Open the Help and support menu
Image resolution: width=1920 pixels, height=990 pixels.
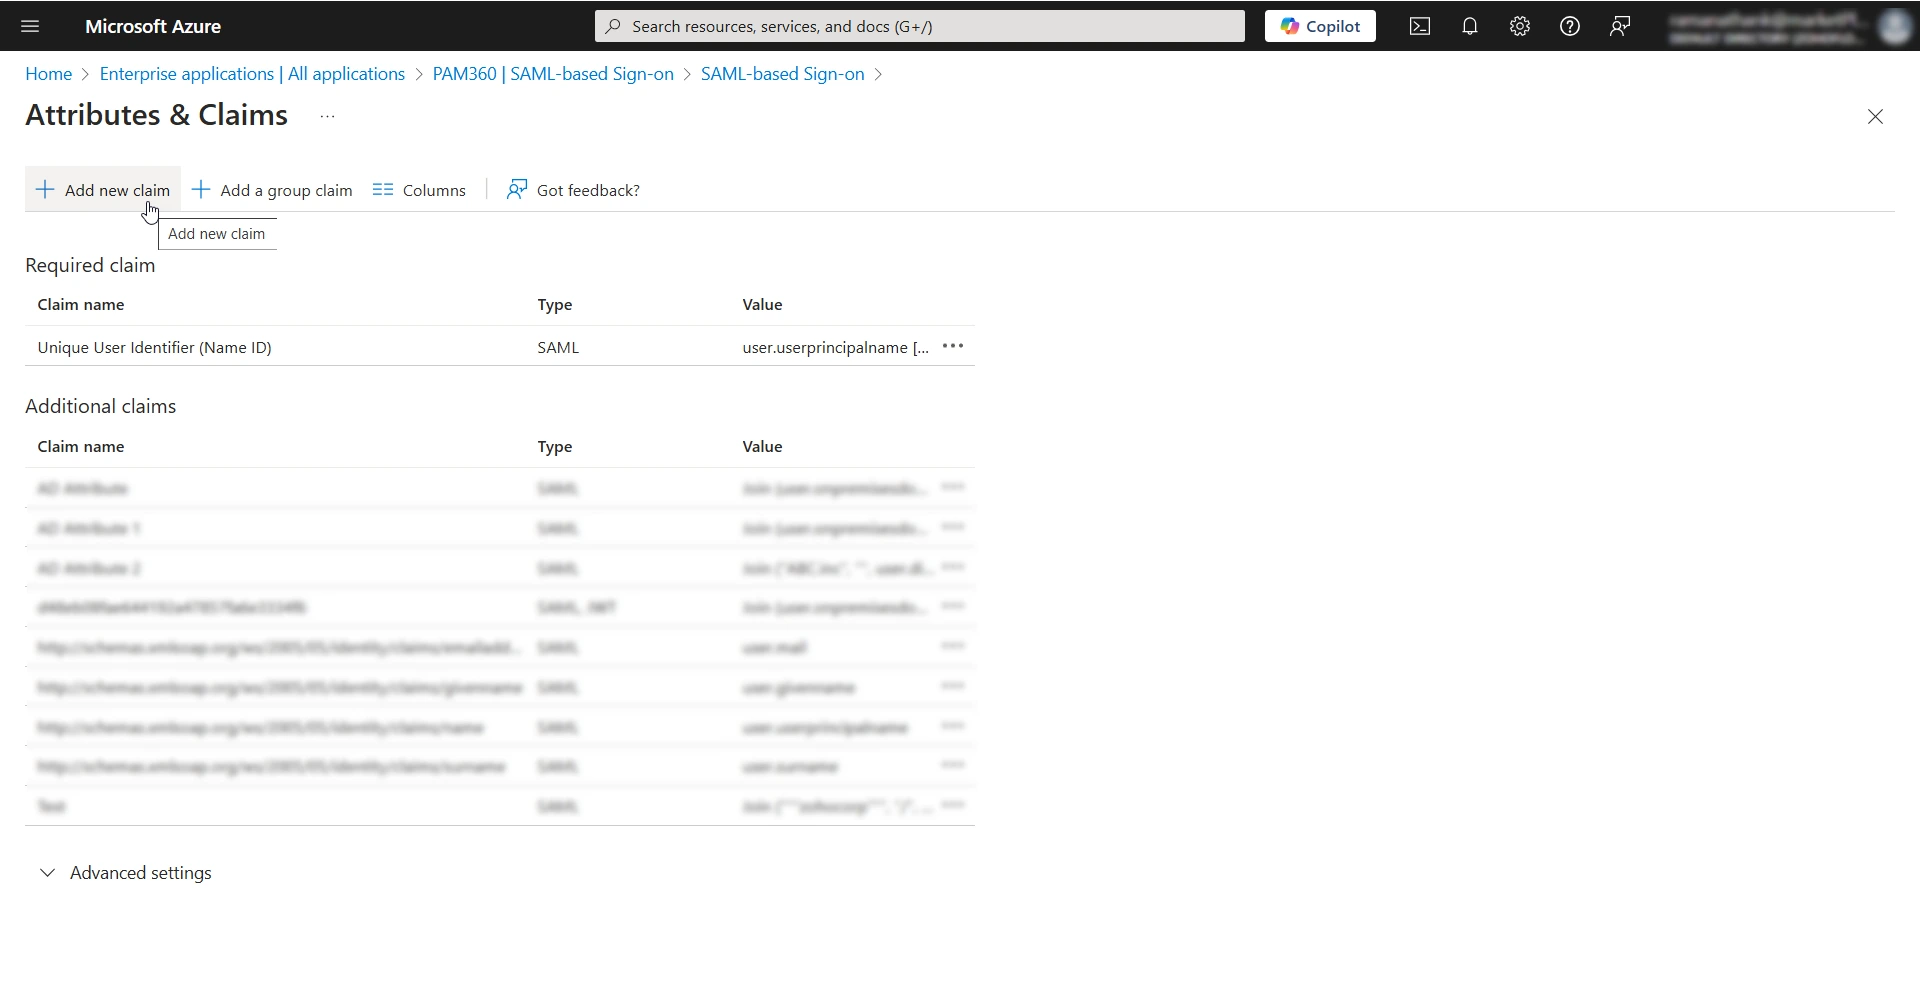point(1569,26)
